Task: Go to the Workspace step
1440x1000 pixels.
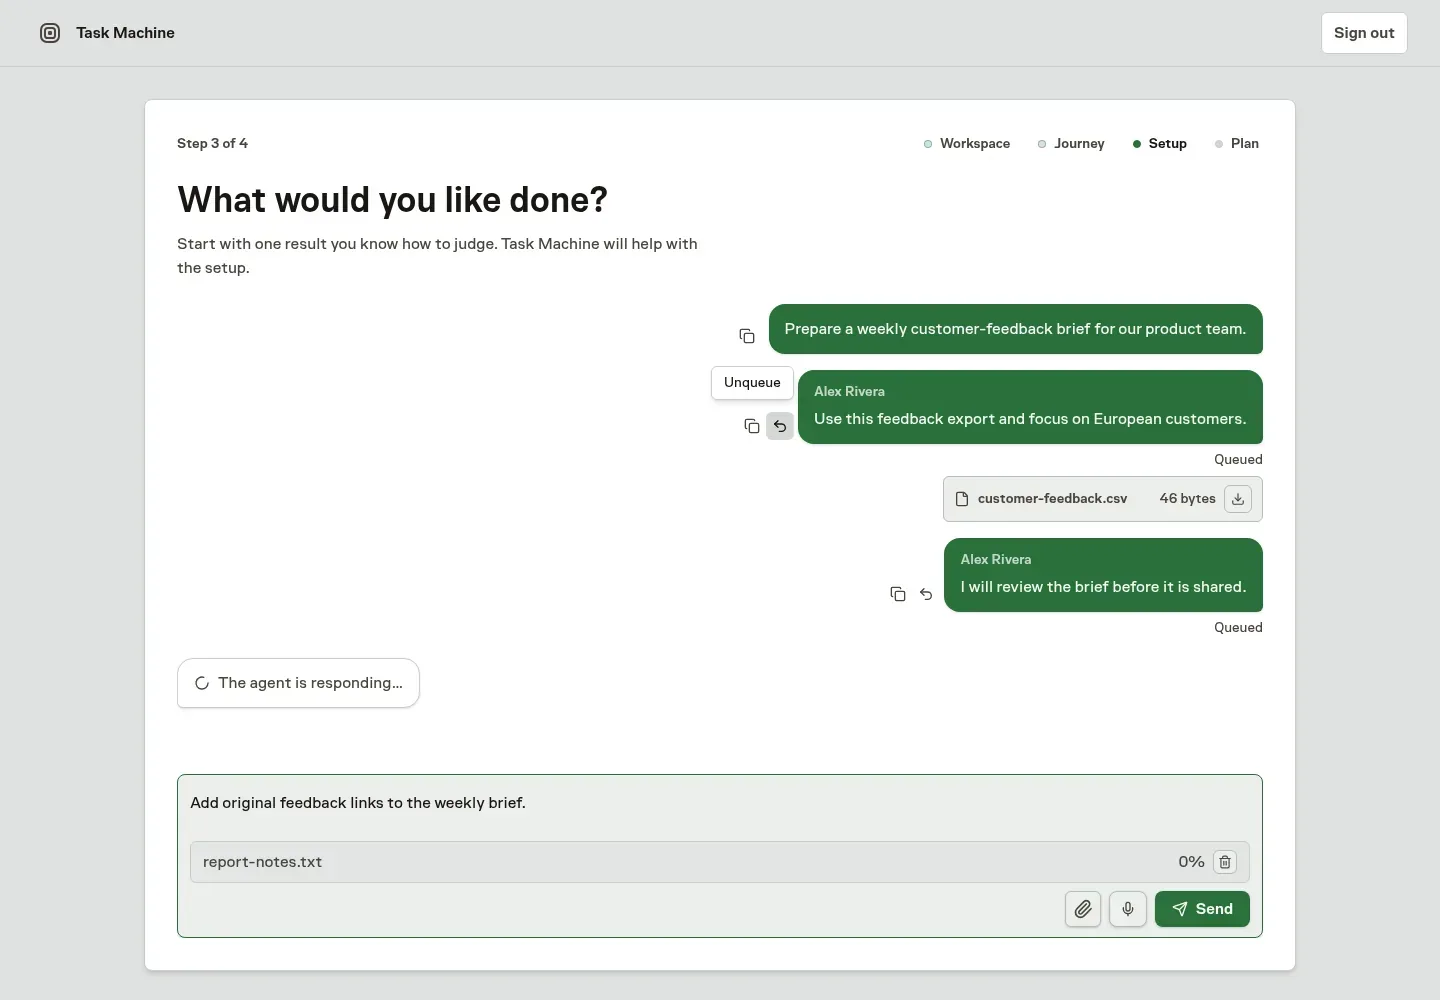Action: coord(967,144)
